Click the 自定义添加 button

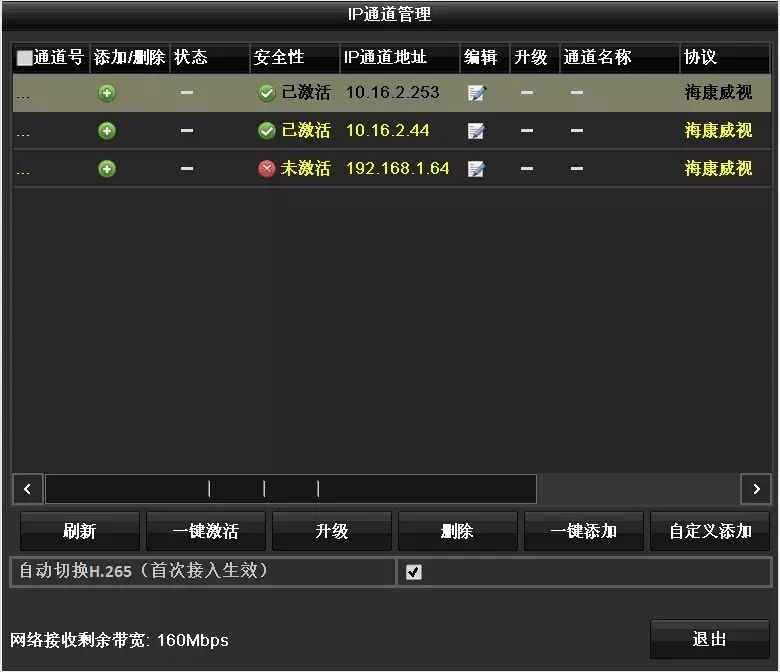(710, 531)
